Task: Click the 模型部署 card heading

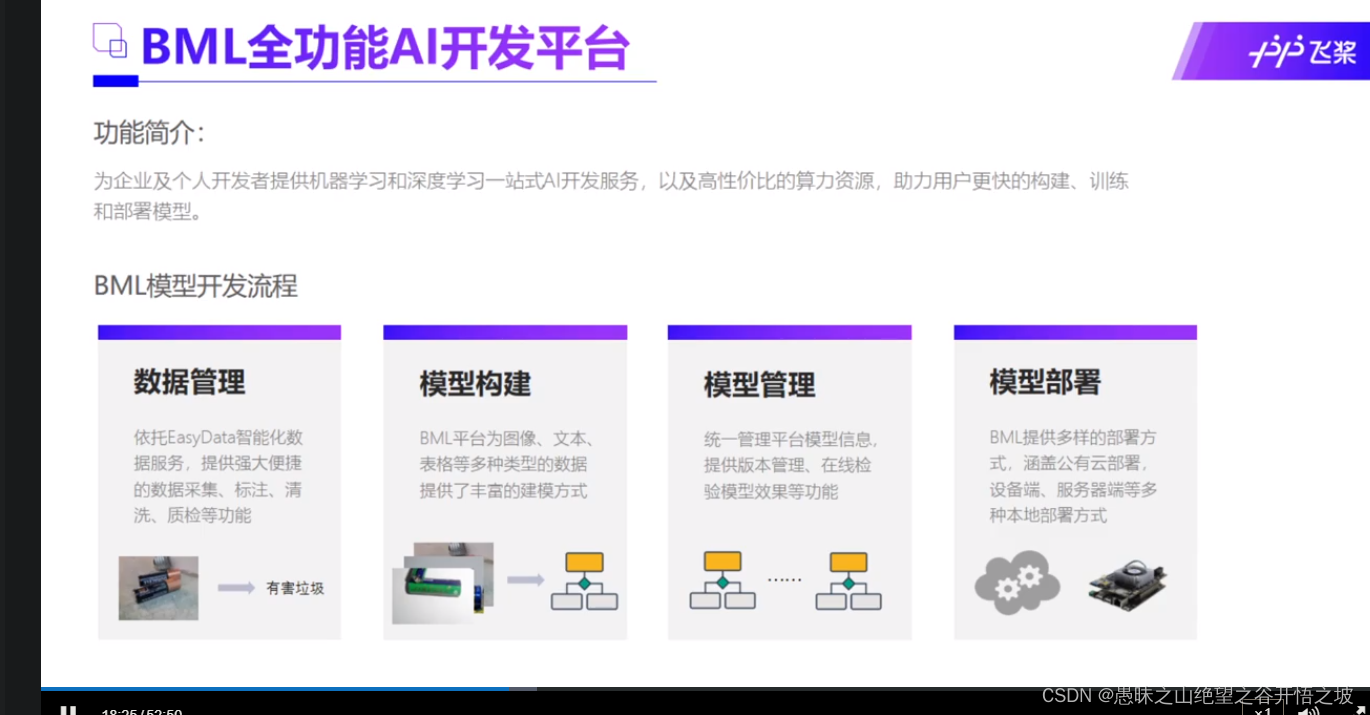Action: point(1045,382)
